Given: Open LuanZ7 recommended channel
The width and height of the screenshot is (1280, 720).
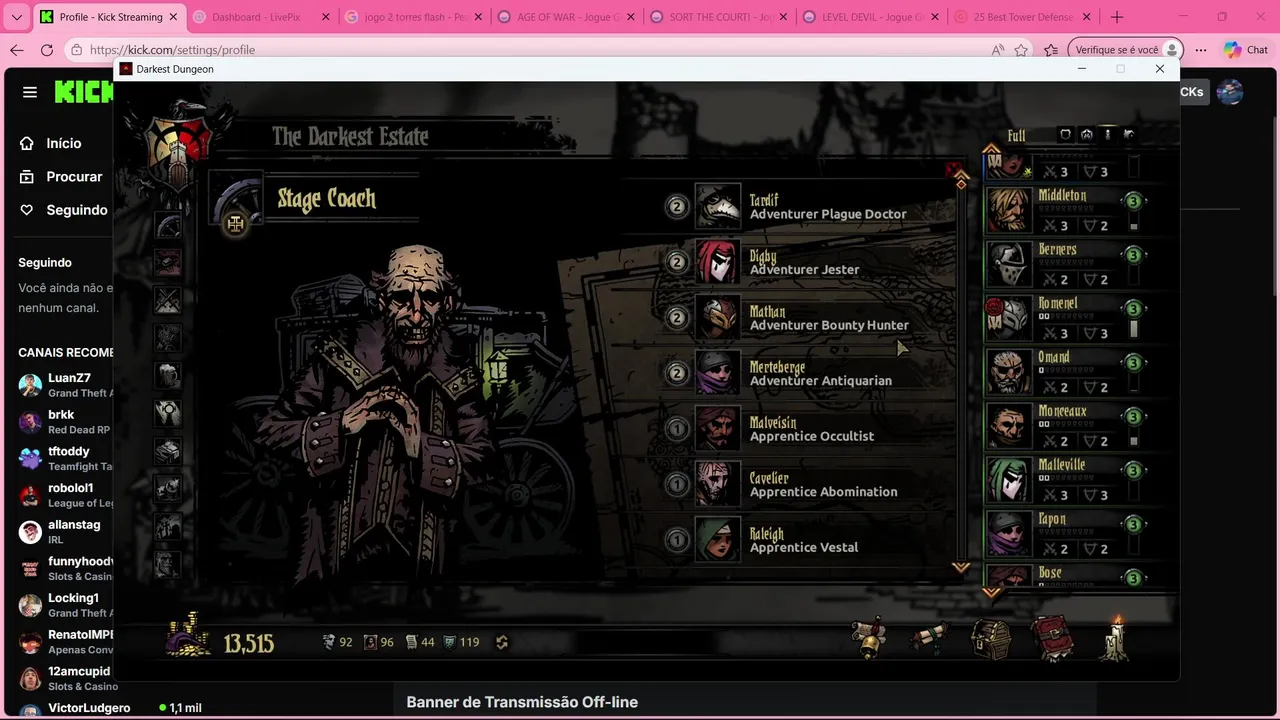Looking at the screenshot, I should [66, 385].
